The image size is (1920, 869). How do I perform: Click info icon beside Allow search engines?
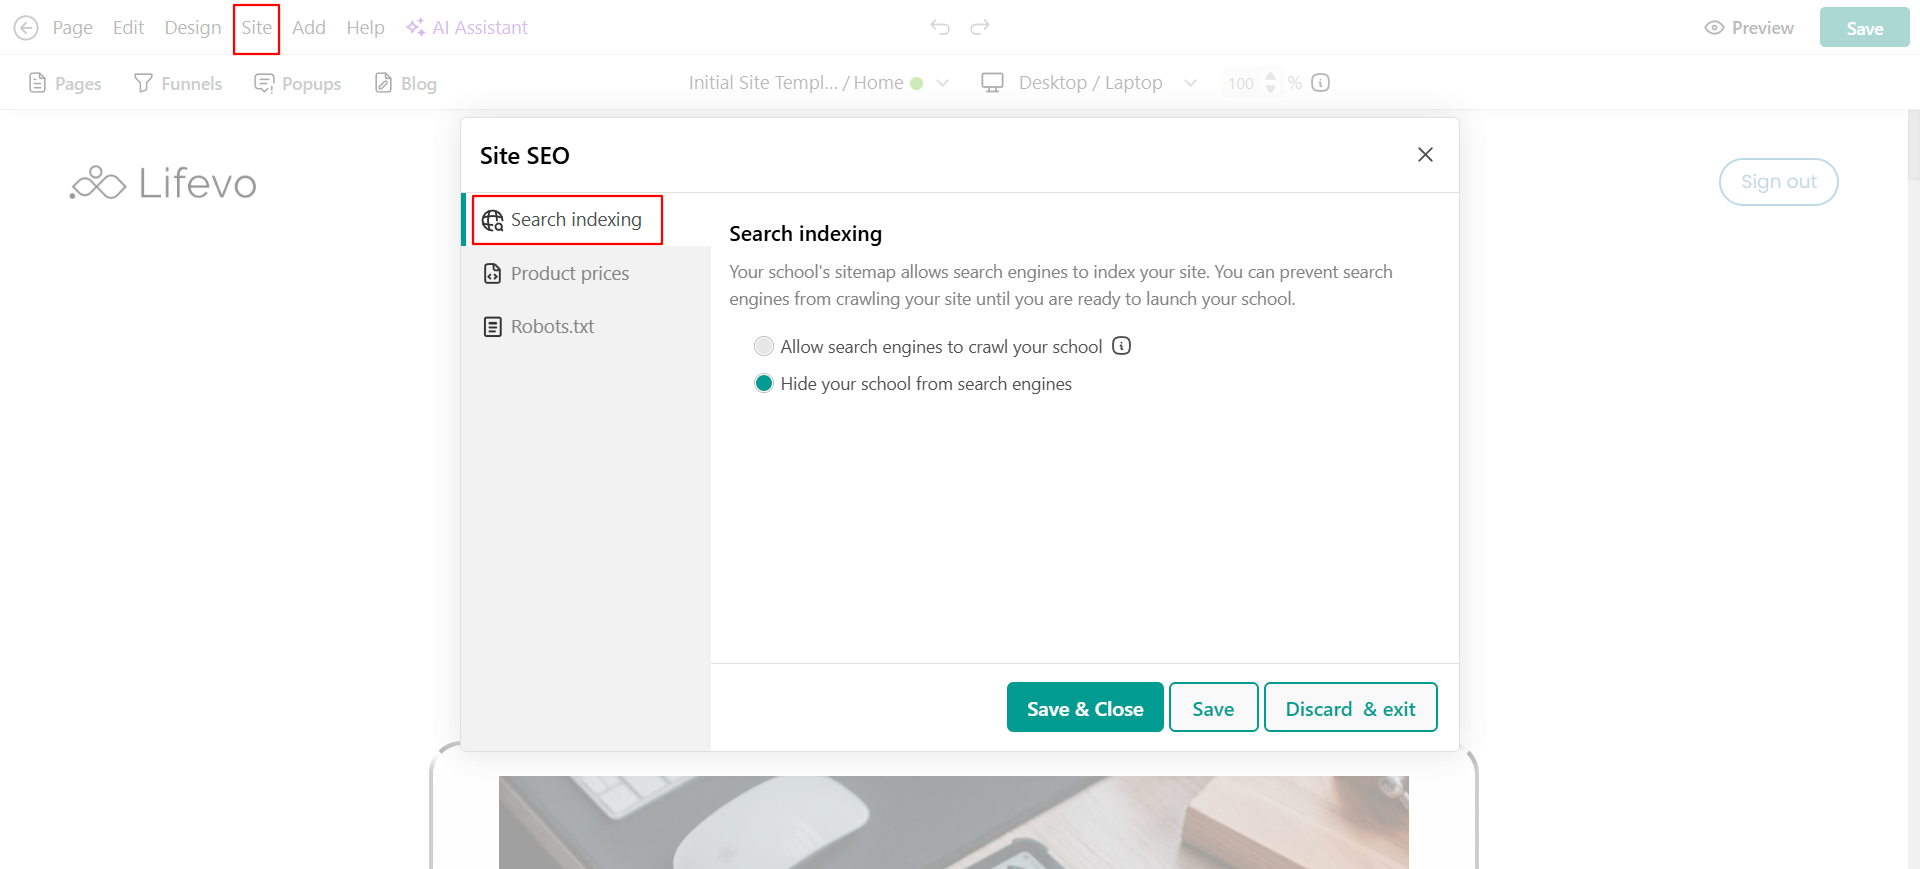[x=1122, y=346]
